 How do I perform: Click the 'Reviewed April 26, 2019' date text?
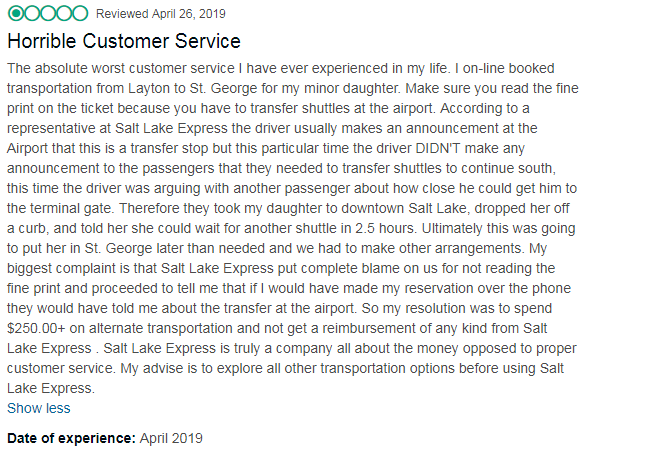(161, 14)
